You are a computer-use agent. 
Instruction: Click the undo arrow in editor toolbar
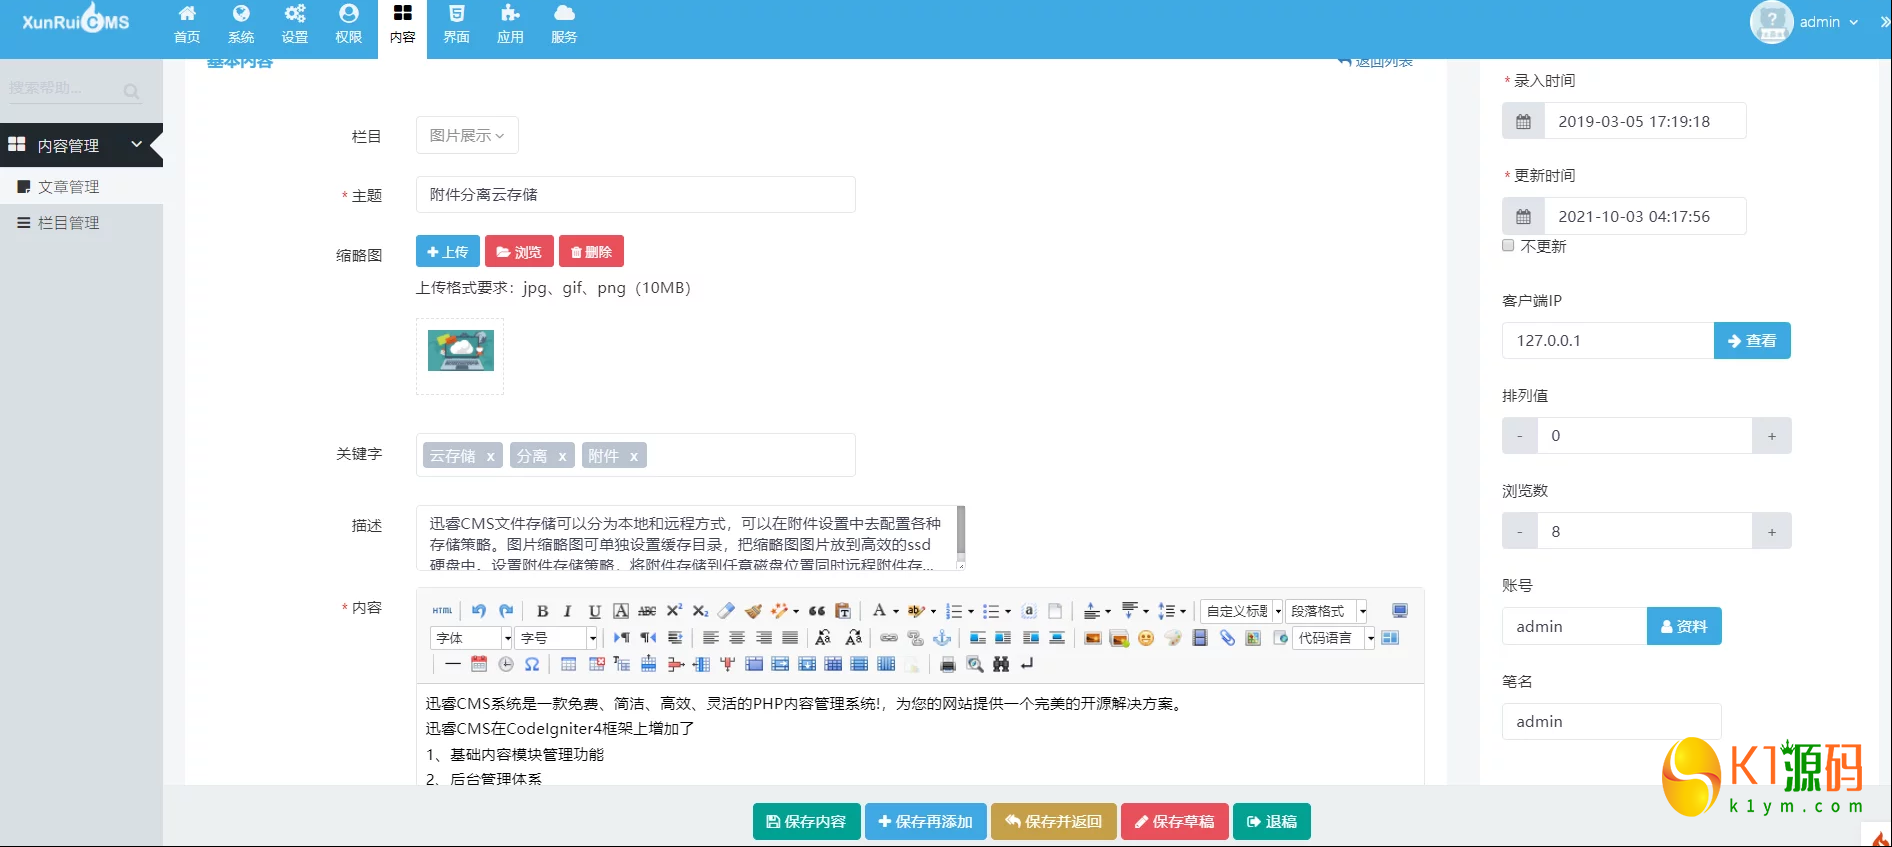click(479, 611)
